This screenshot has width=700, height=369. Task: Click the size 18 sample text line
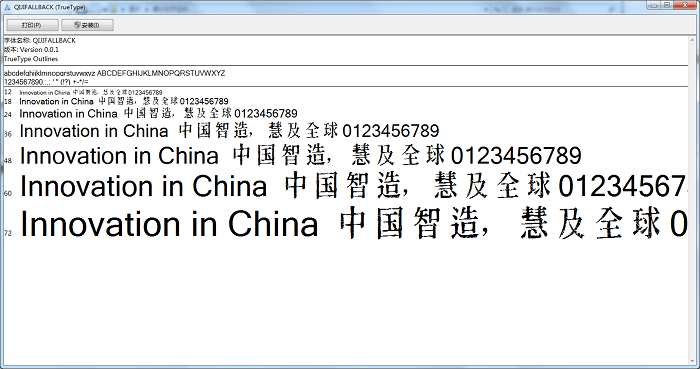click(x=124, y=102)
